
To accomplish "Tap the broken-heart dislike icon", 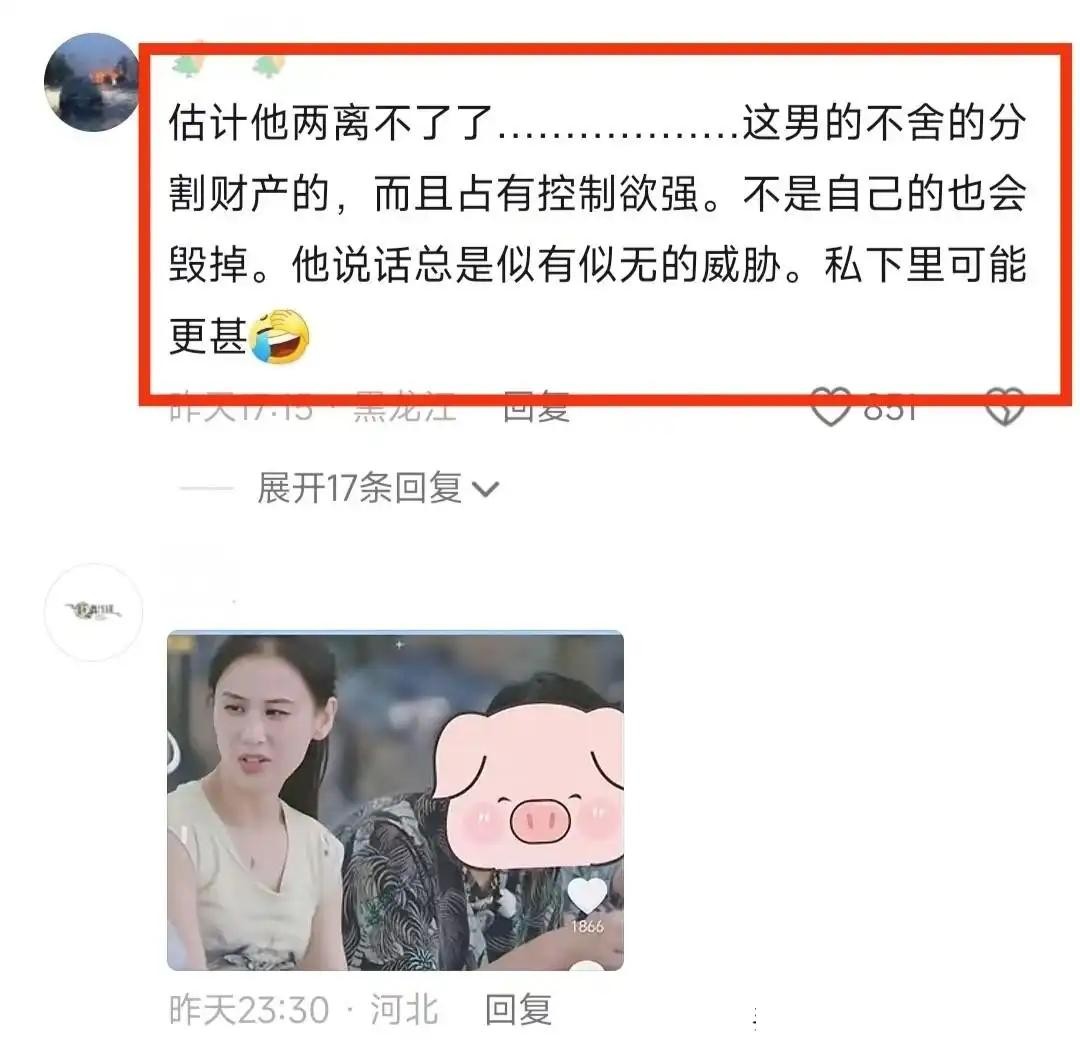I will (x=1004, y=407).
